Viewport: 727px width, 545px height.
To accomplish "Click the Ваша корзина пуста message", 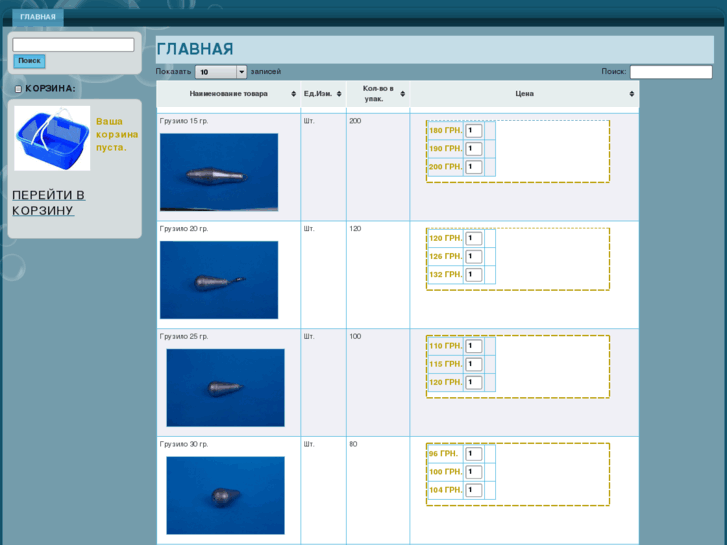I will [117, 135].
